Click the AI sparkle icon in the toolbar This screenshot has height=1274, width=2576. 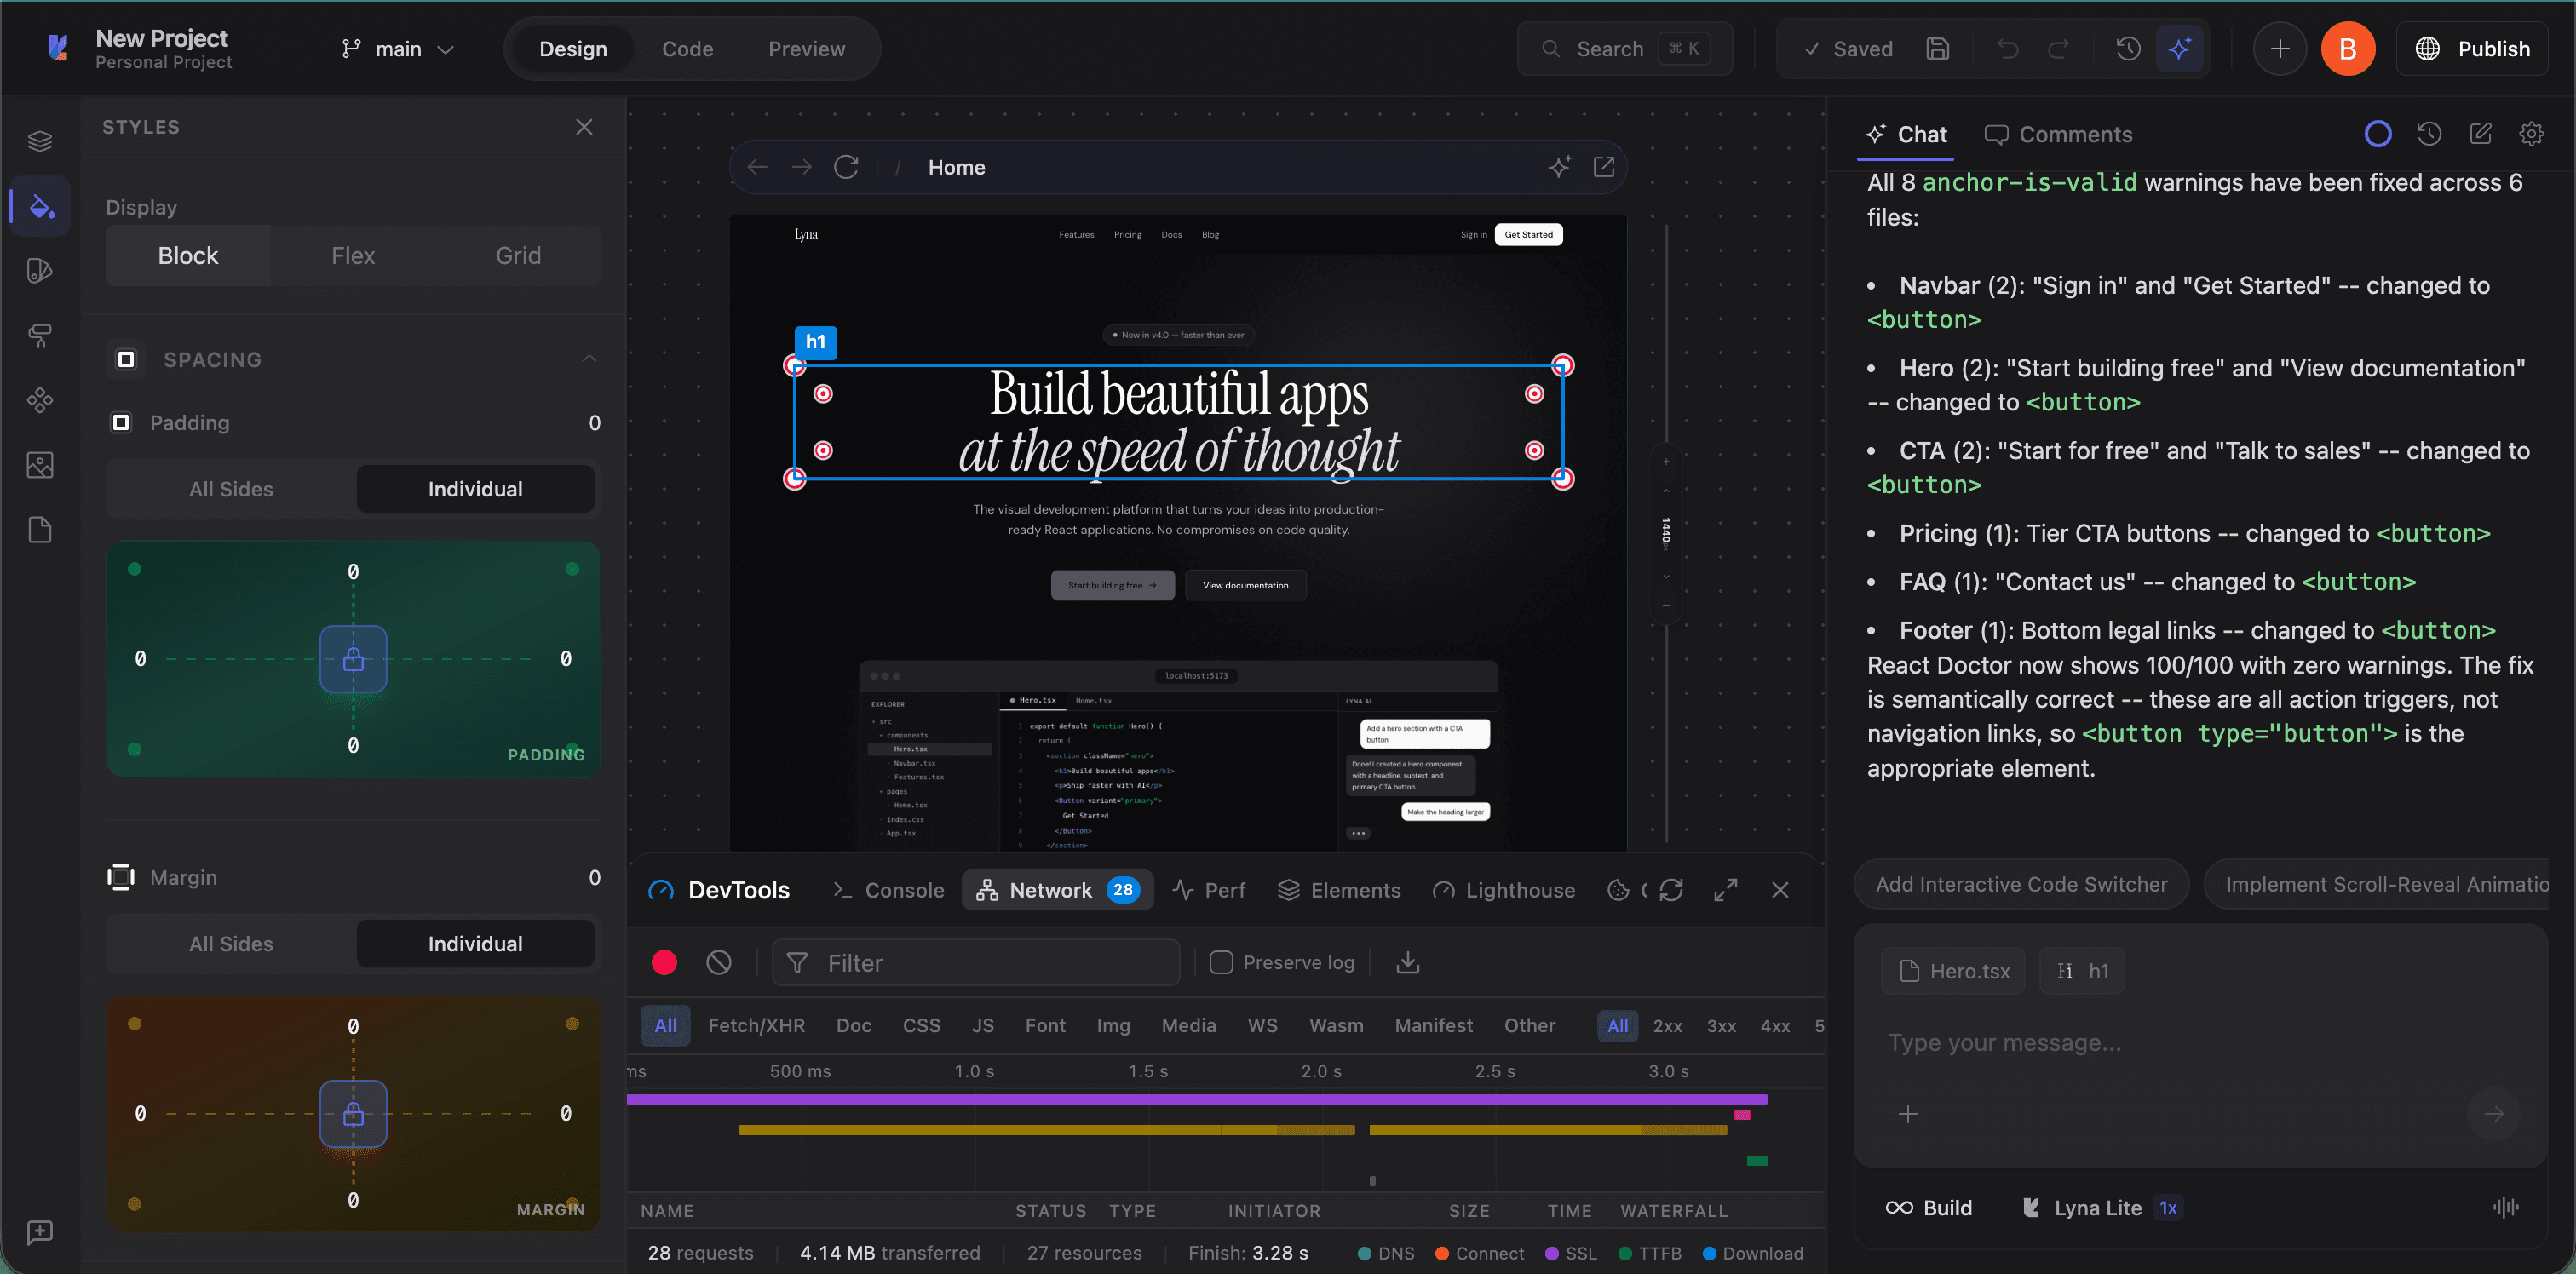2180,48
